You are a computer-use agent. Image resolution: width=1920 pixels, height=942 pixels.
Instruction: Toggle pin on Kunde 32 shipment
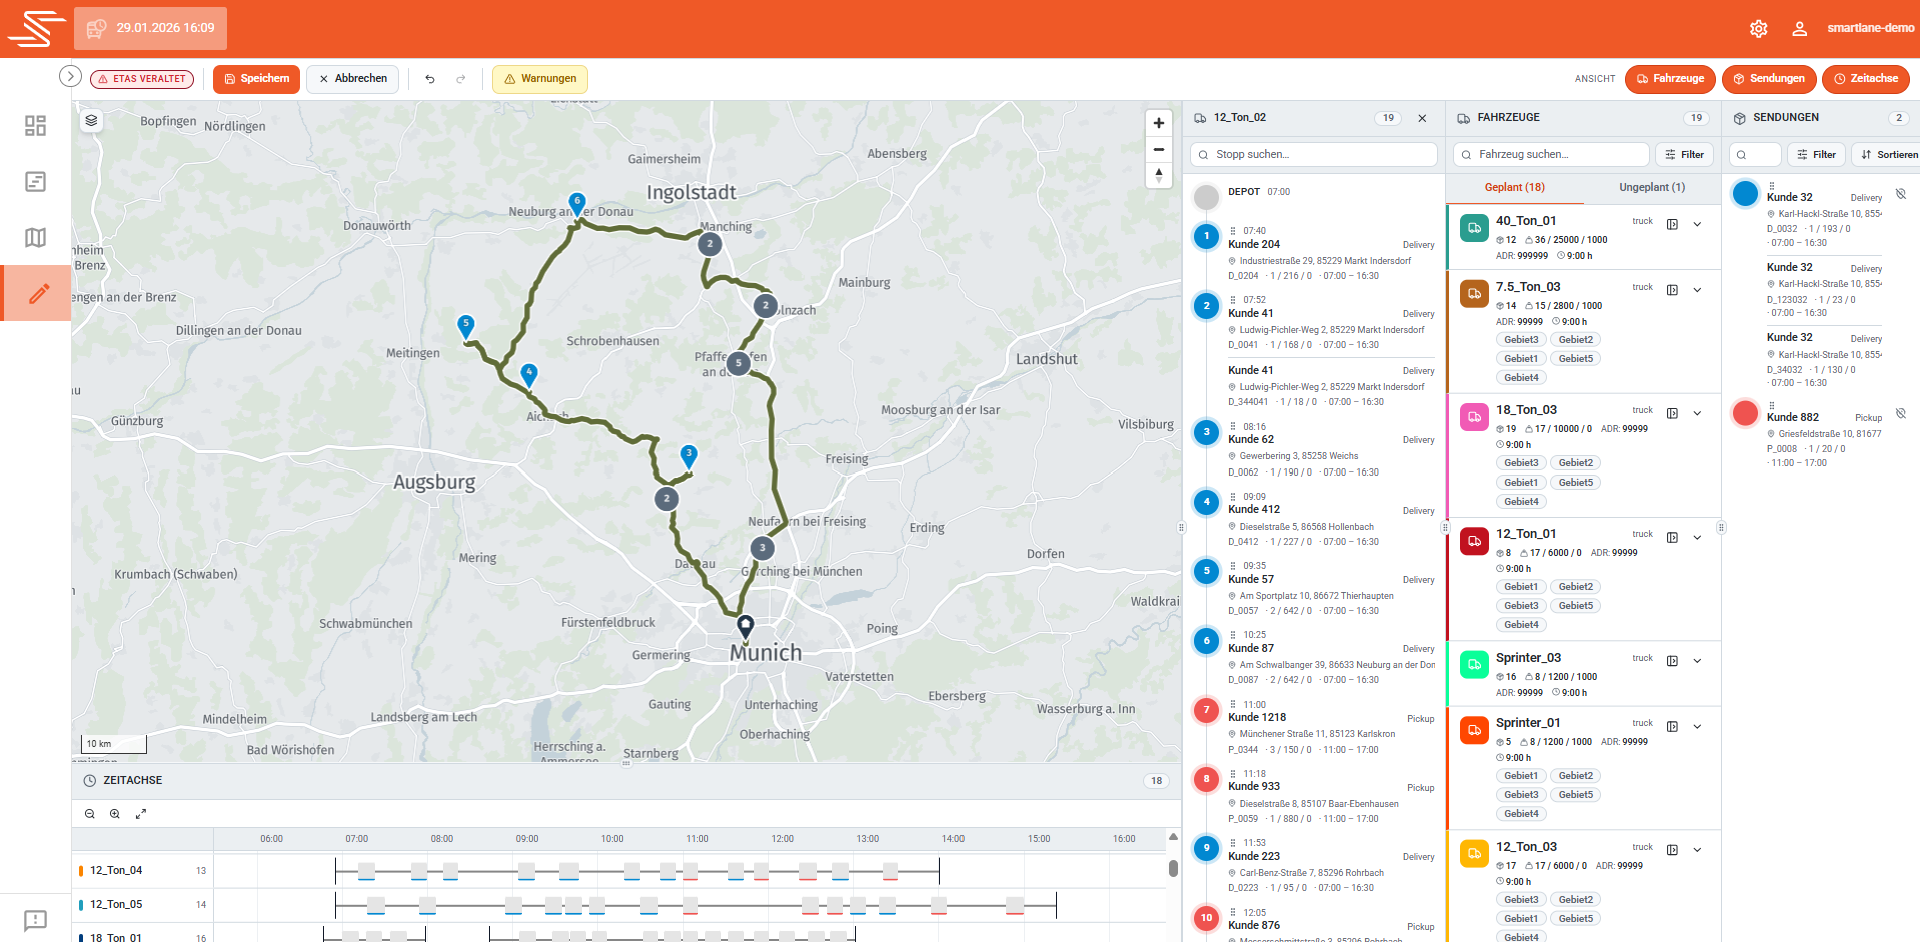(1901, 194)
